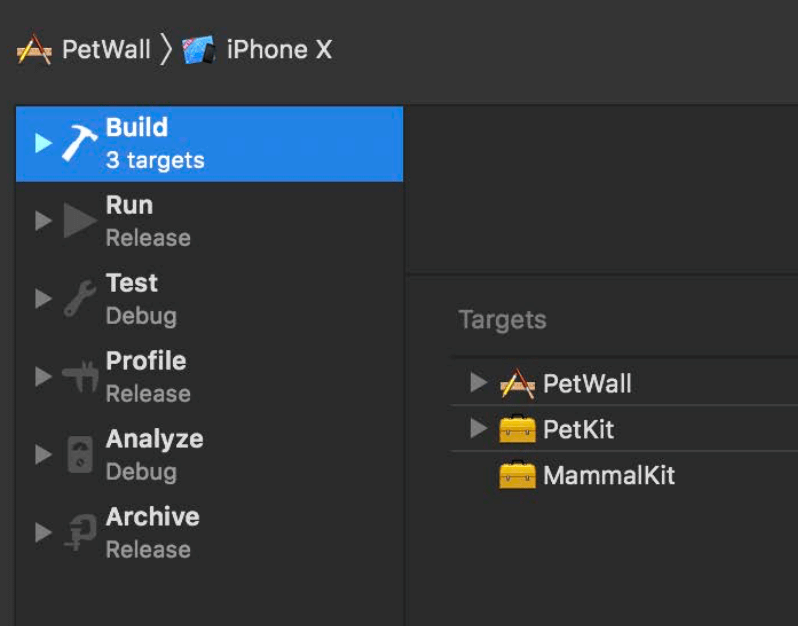Expand the Build action disclosure triangle

pos(42,143)
